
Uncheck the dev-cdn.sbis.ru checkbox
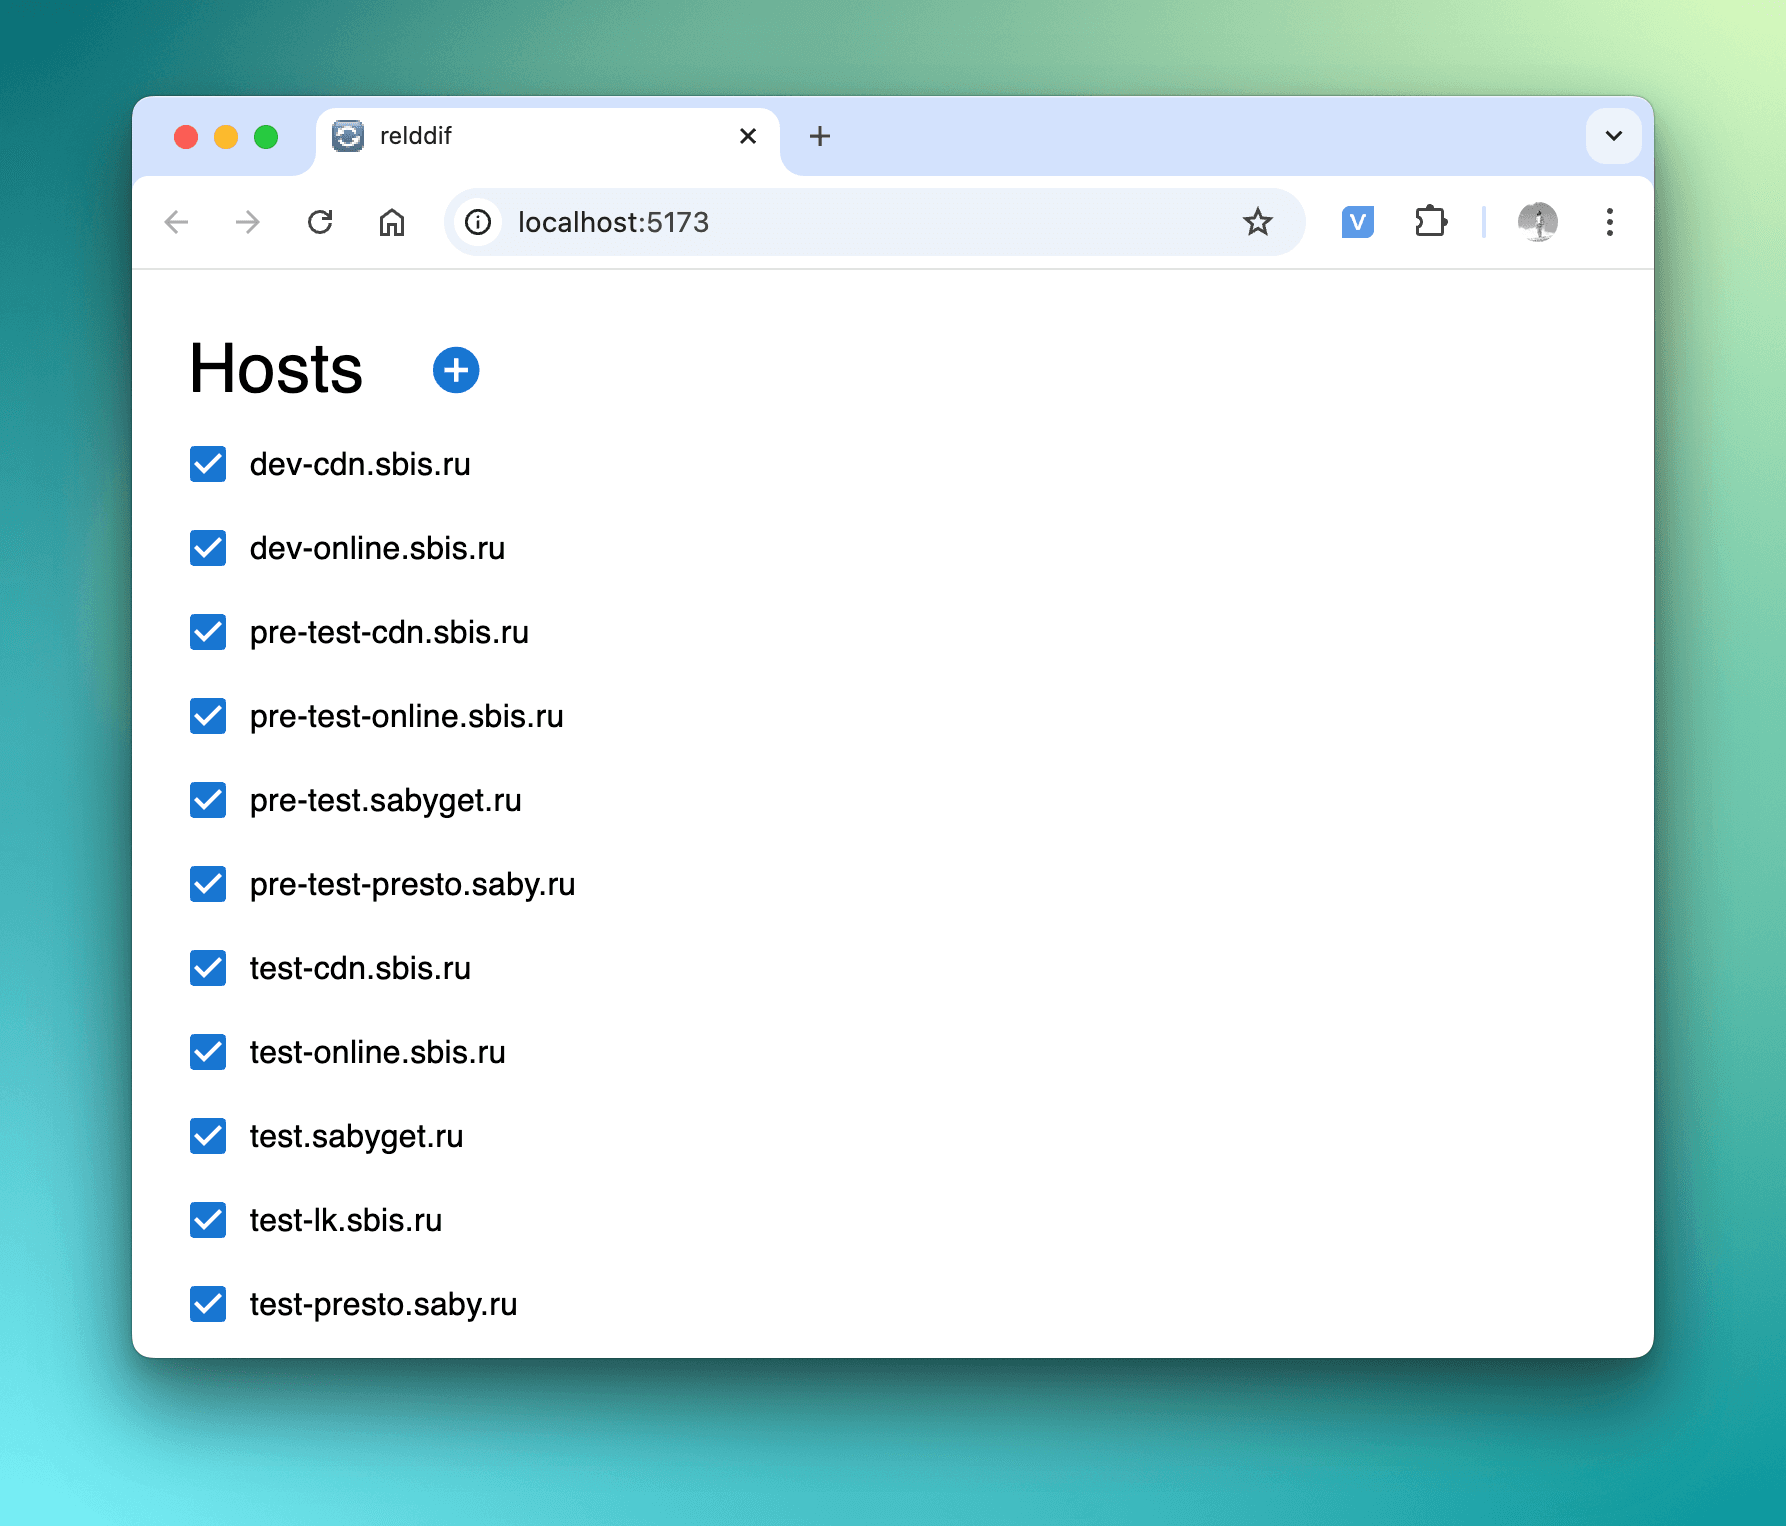tap(208, 464)
